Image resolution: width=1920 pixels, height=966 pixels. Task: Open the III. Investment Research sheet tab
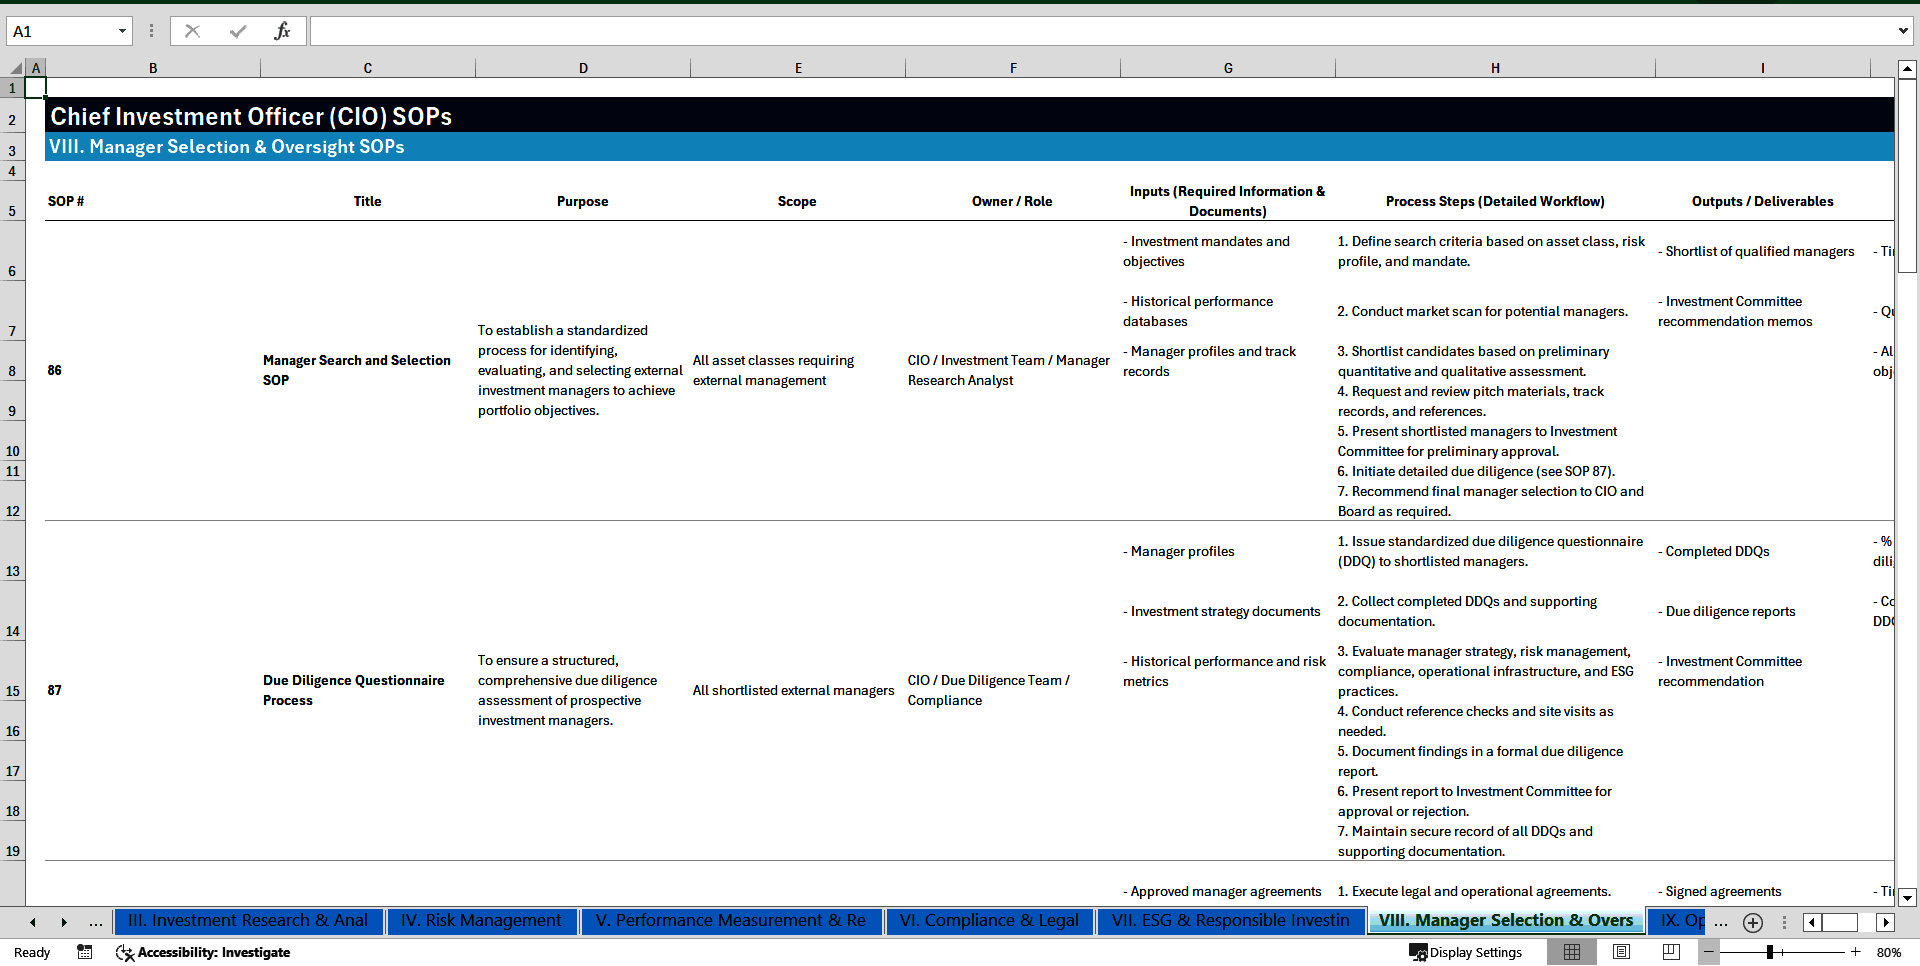(247, 921)
